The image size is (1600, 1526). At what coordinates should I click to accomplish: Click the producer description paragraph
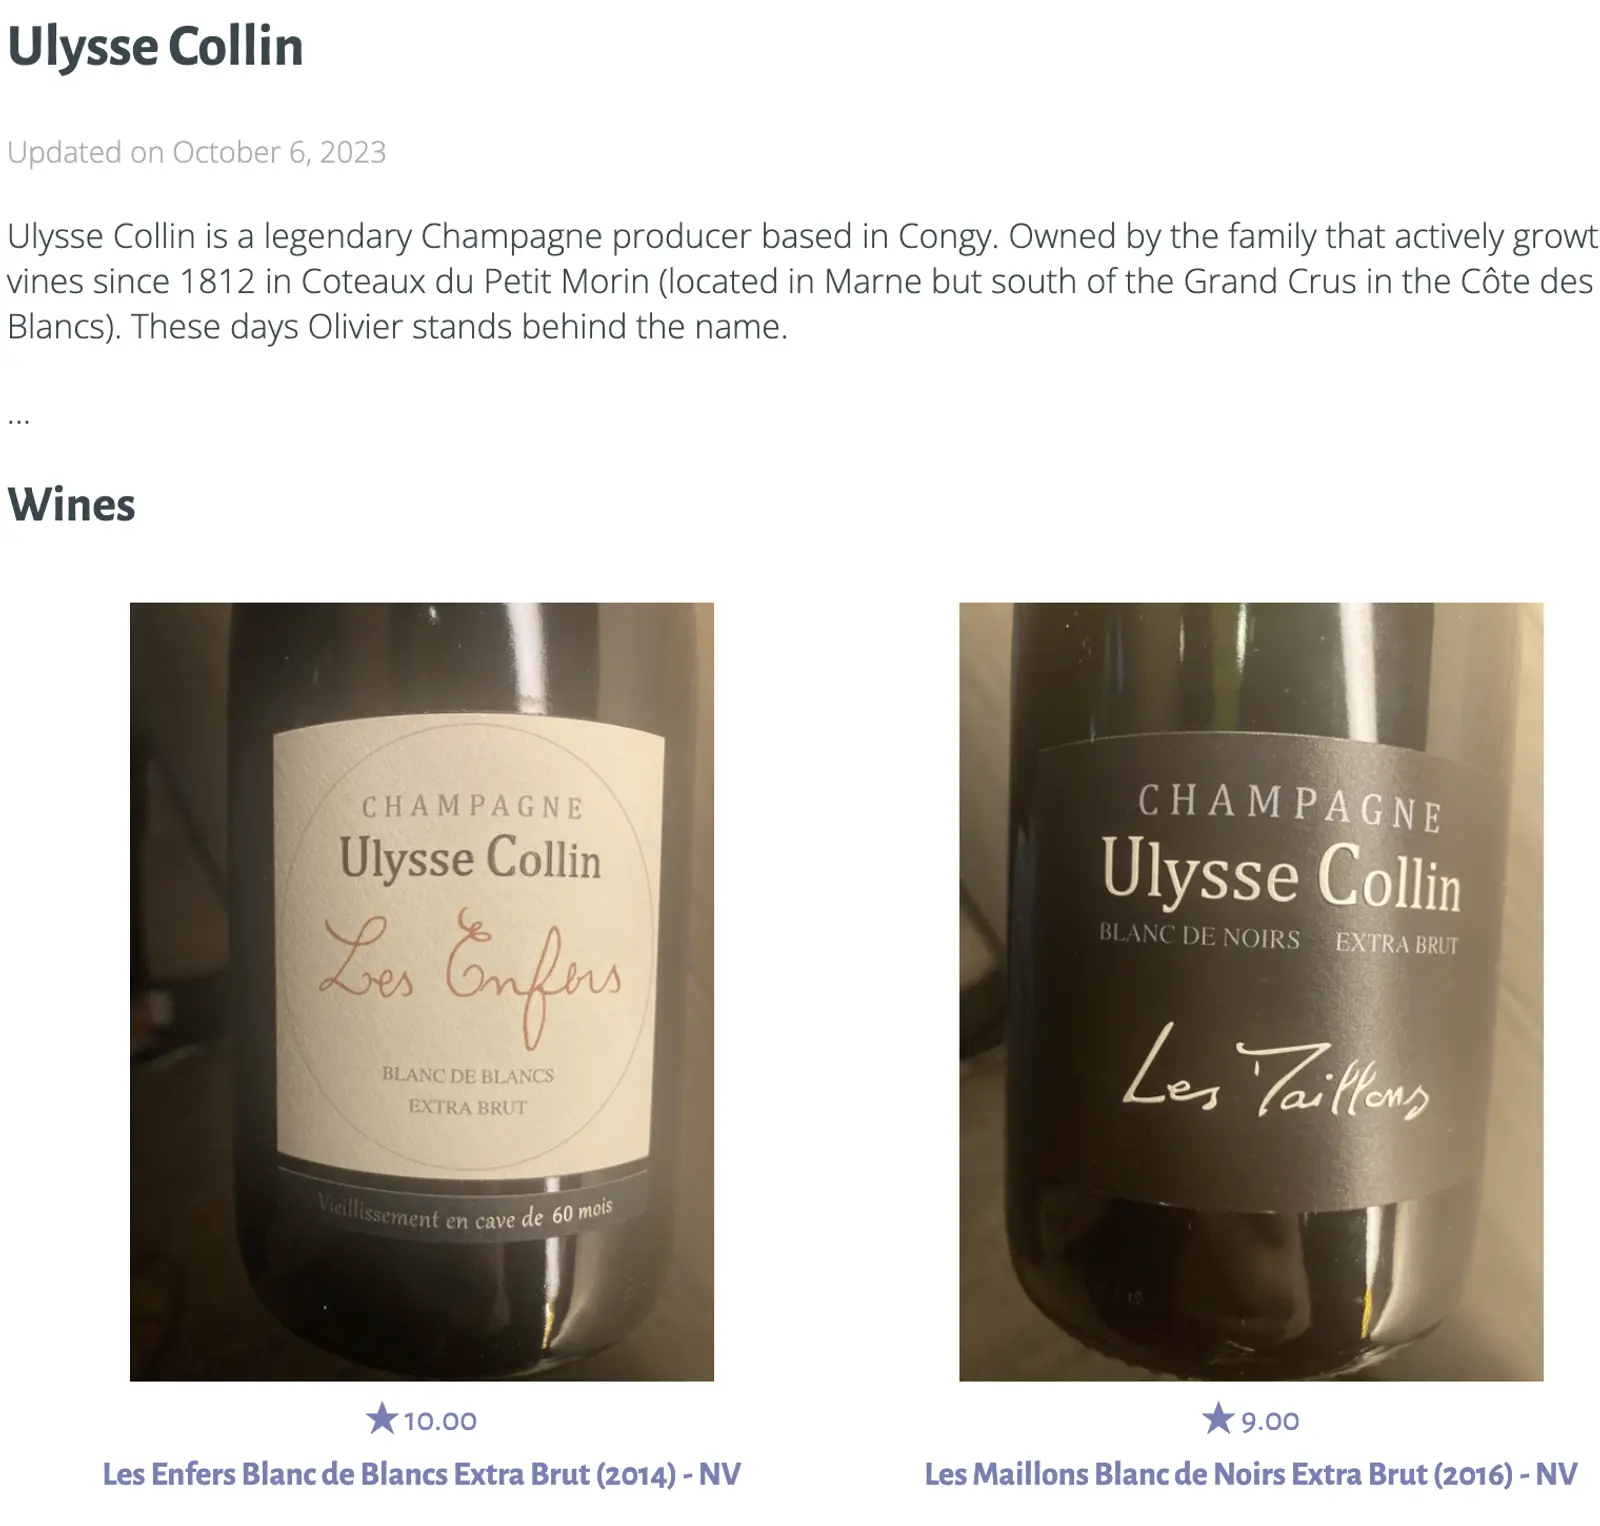[x=802, y=281]
